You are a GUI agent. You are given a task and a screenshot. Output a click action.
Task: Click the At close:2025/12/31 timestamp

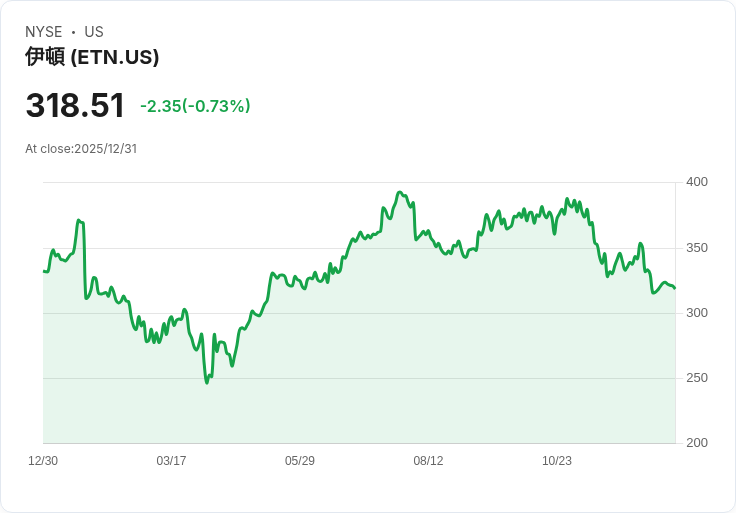click(x=81, y=149)
